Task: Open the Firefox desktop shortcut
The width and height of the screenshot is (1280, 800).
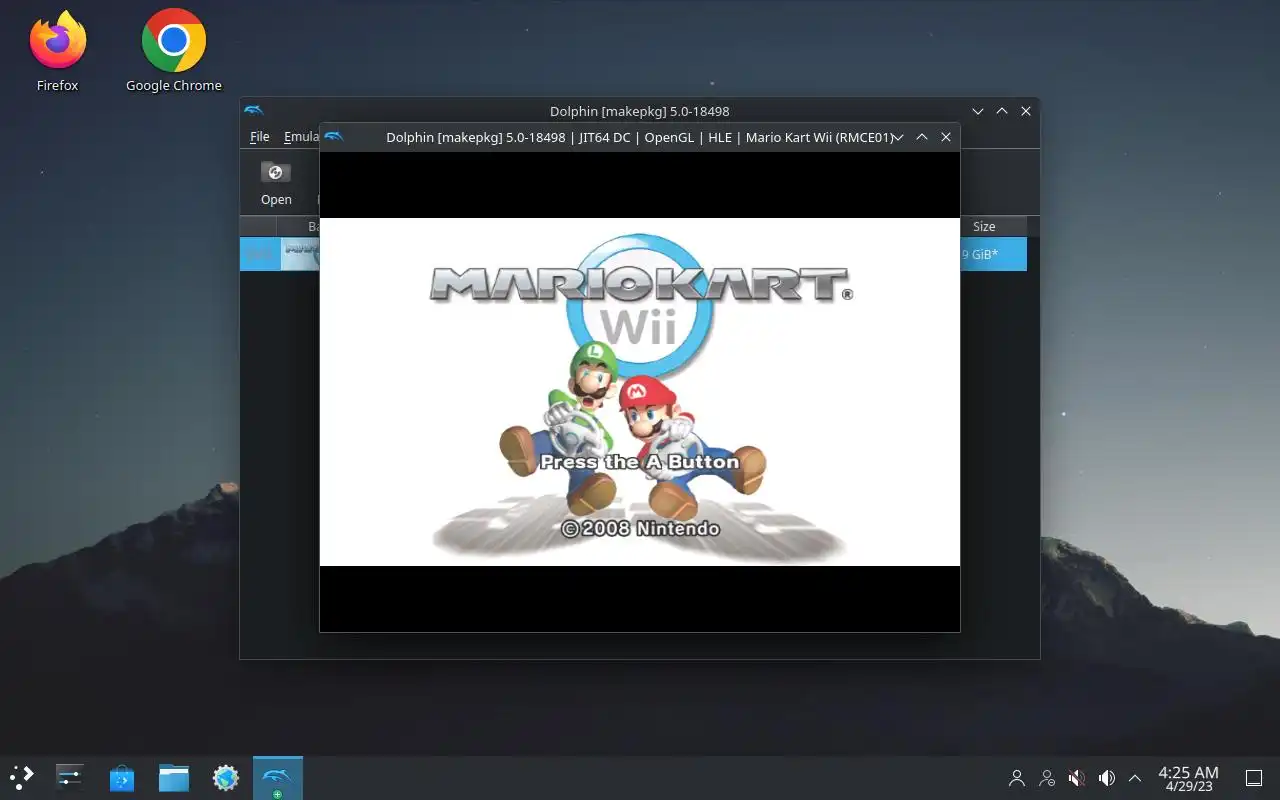Action: click(x=57, y=52)
